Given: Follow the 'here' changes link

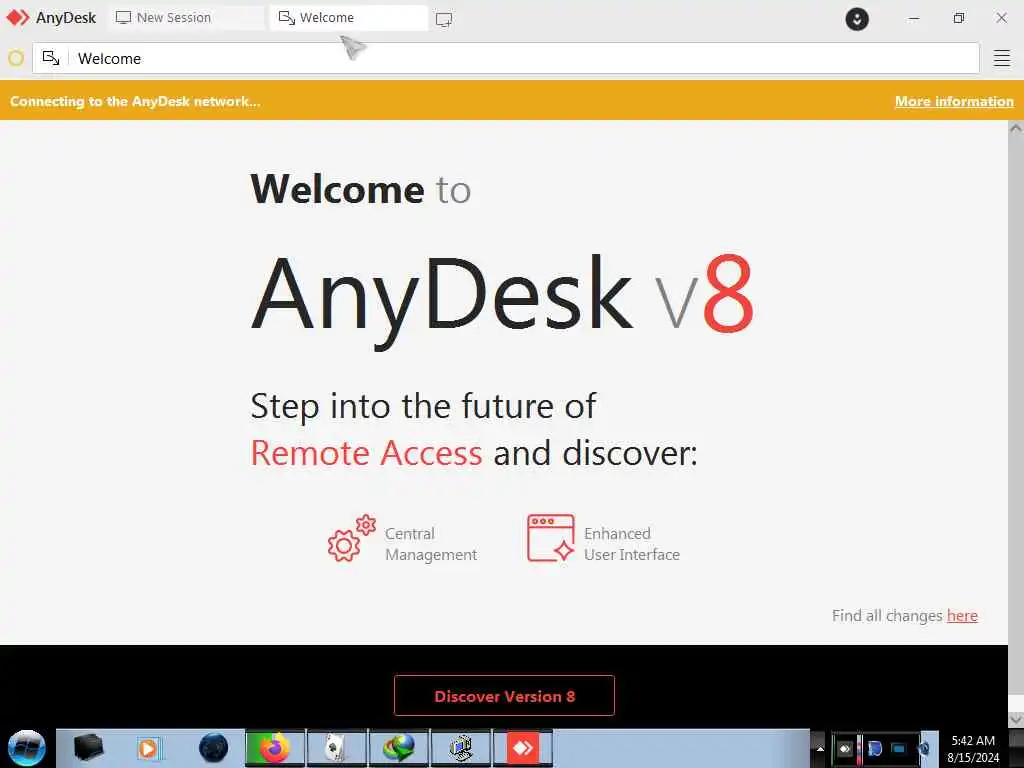Looking at the screenshot, I should pyautogui.click(x=962, y=615).
